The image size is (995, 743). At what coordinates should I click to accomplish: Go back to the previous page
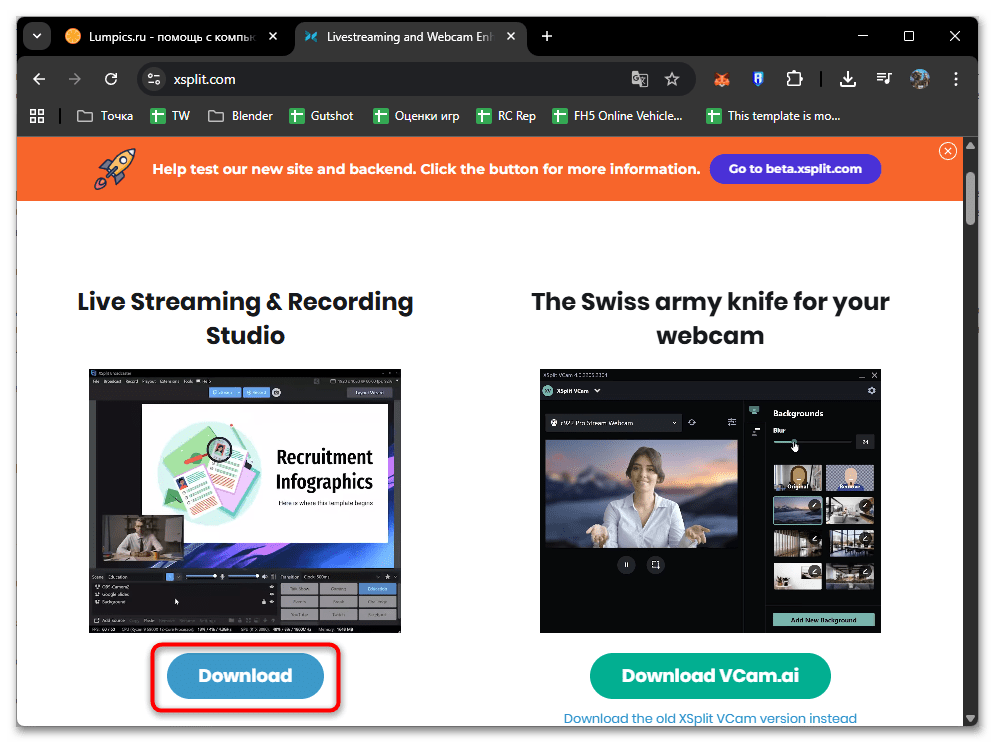[x=39, y=79]
